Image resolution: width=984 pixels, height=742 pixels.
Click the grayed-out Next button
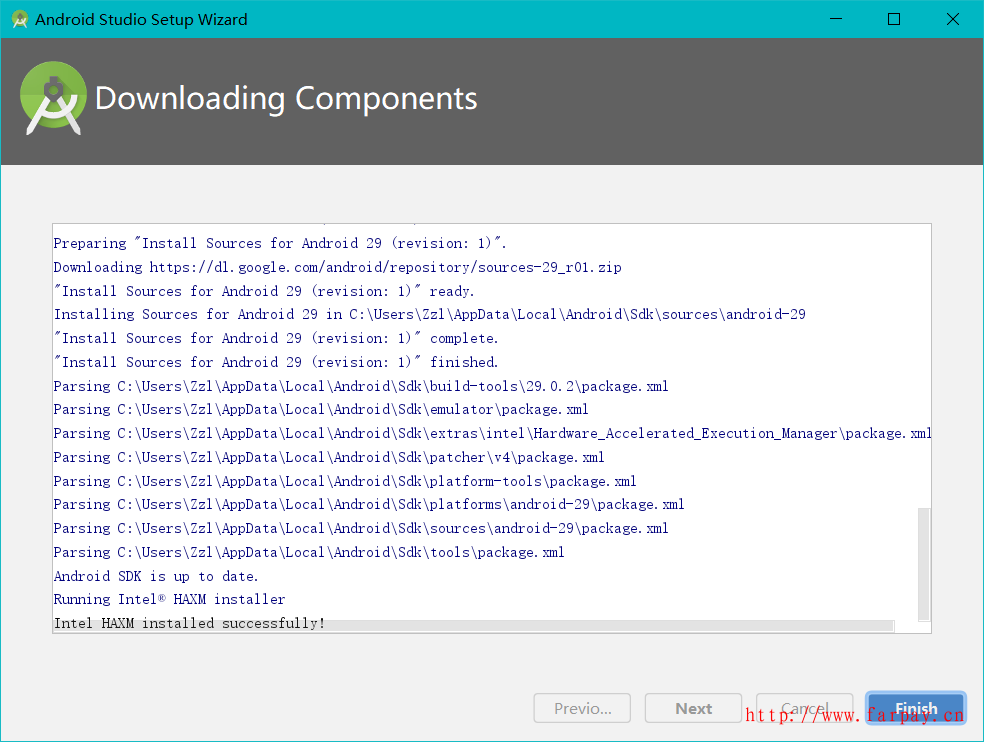pos(693,708)
